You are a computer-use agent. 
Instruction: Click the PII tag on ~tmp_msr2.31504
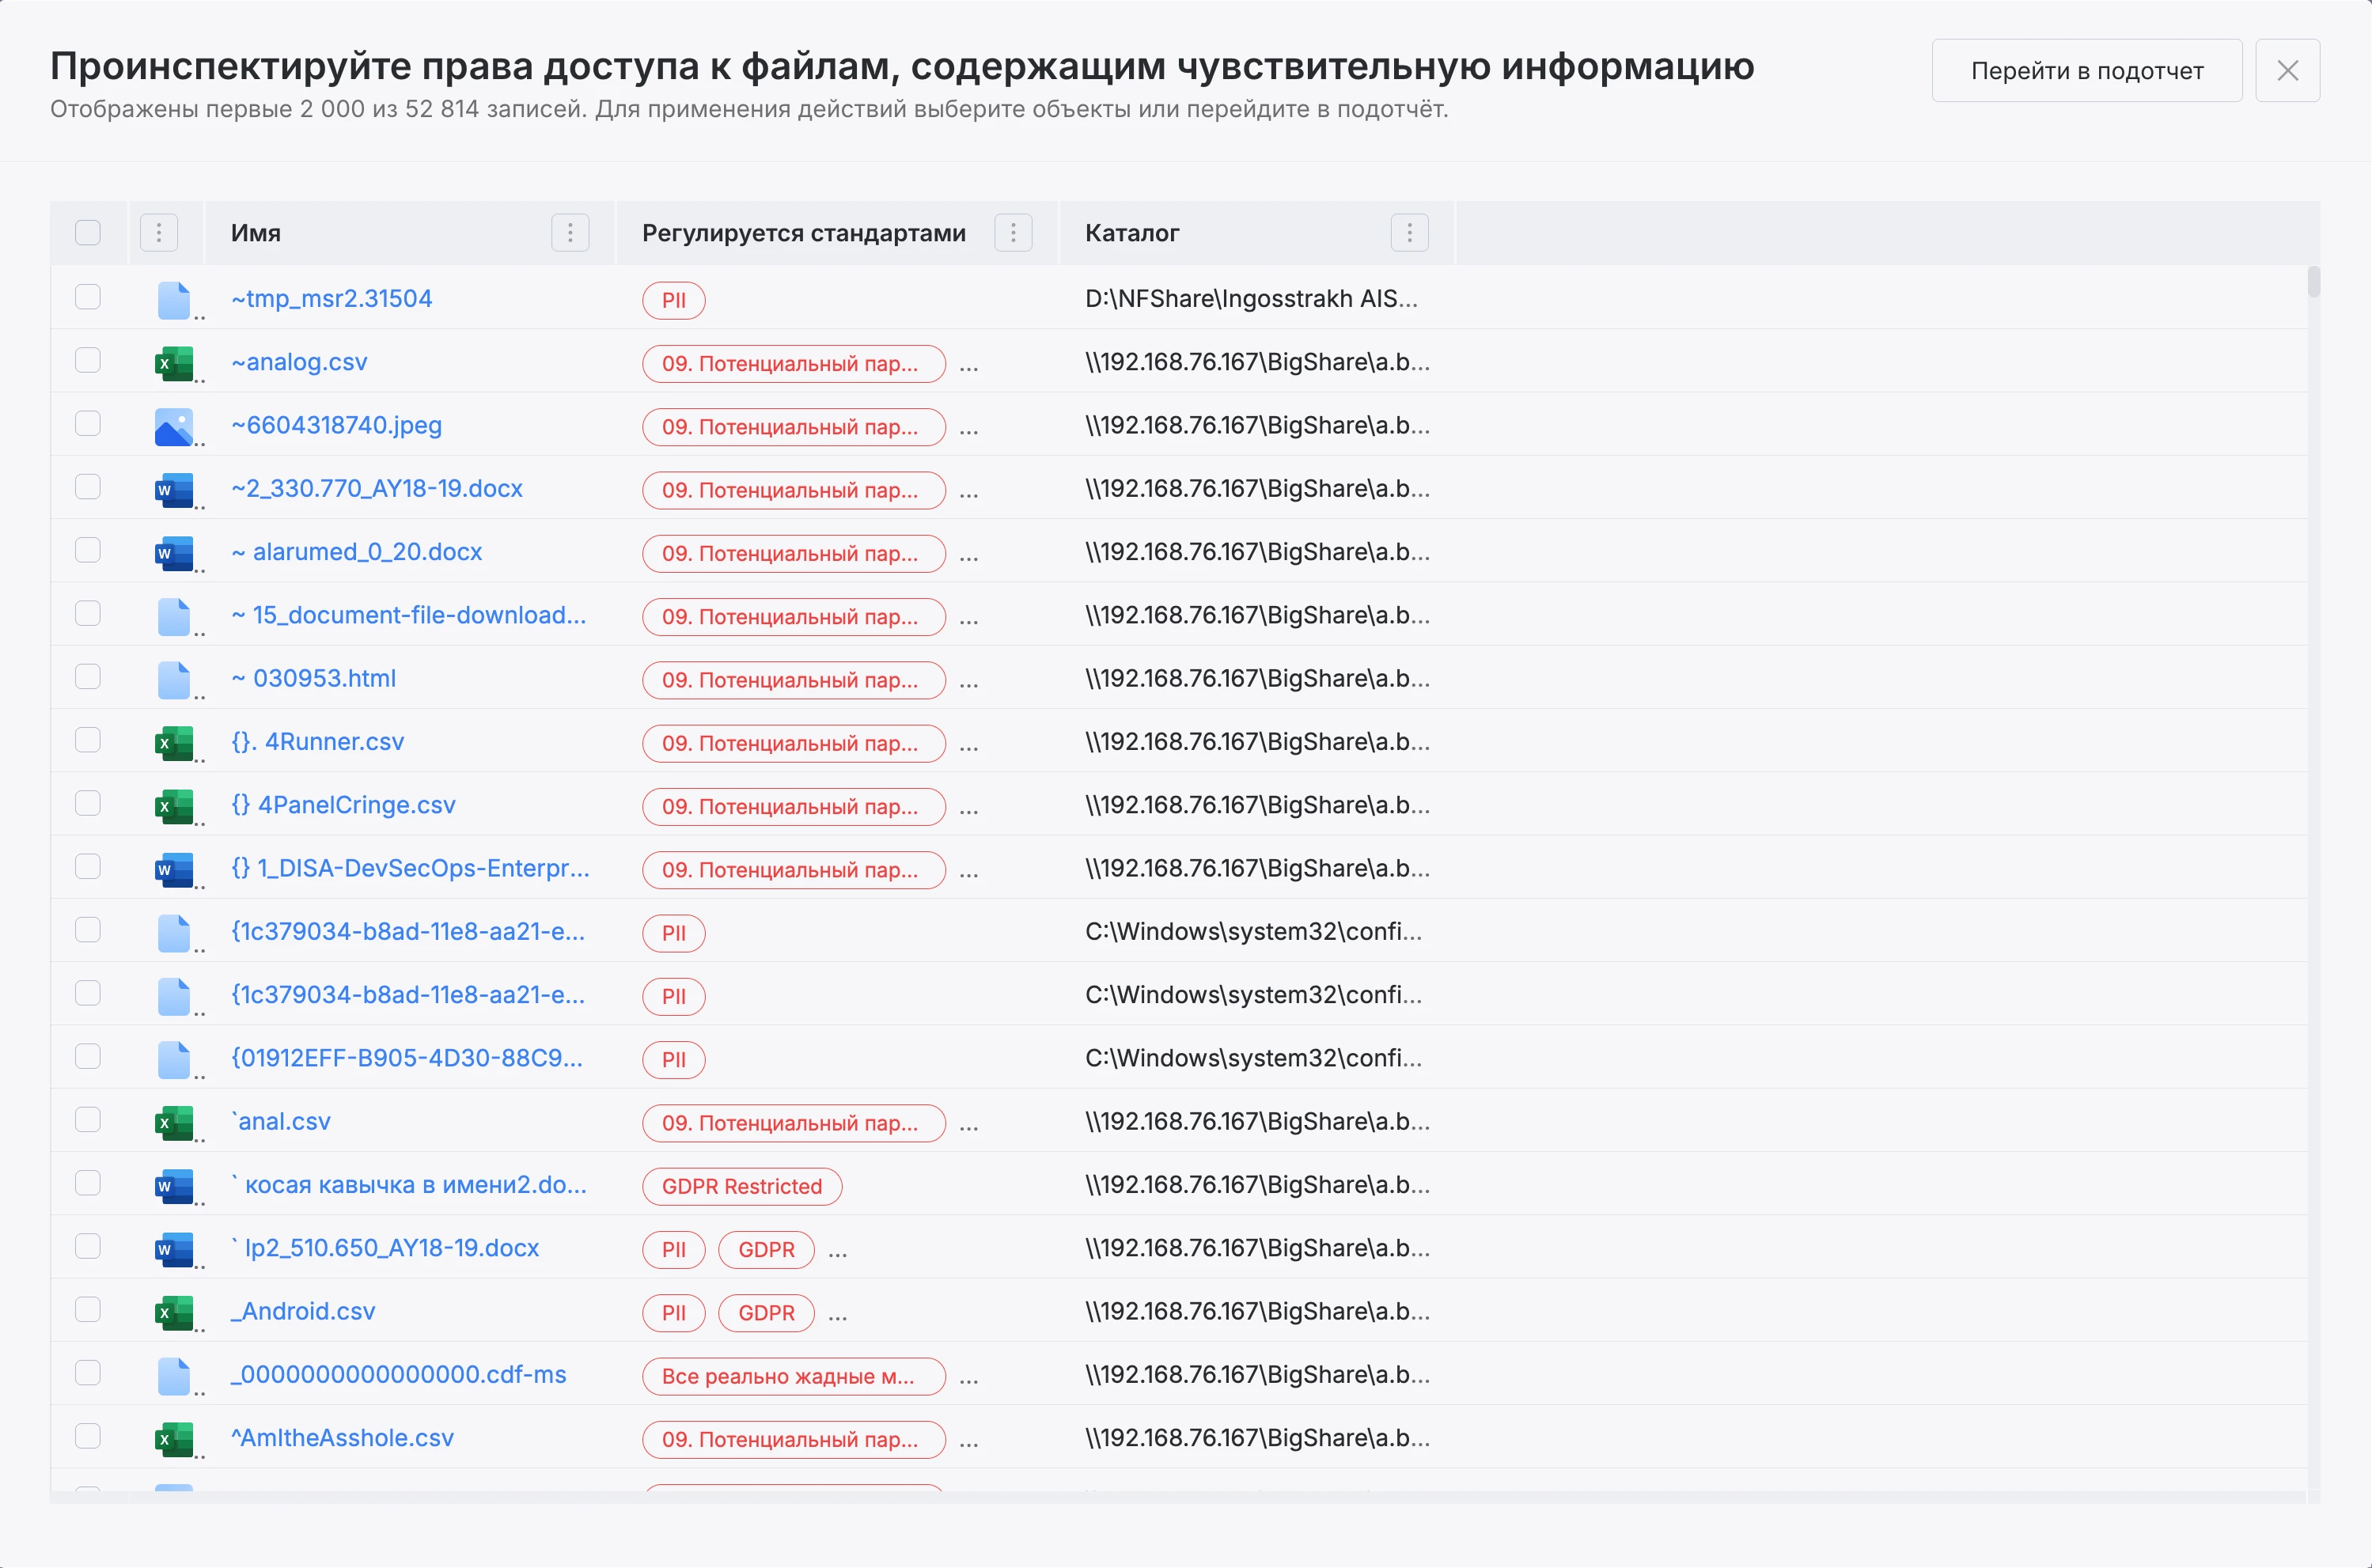674,300
